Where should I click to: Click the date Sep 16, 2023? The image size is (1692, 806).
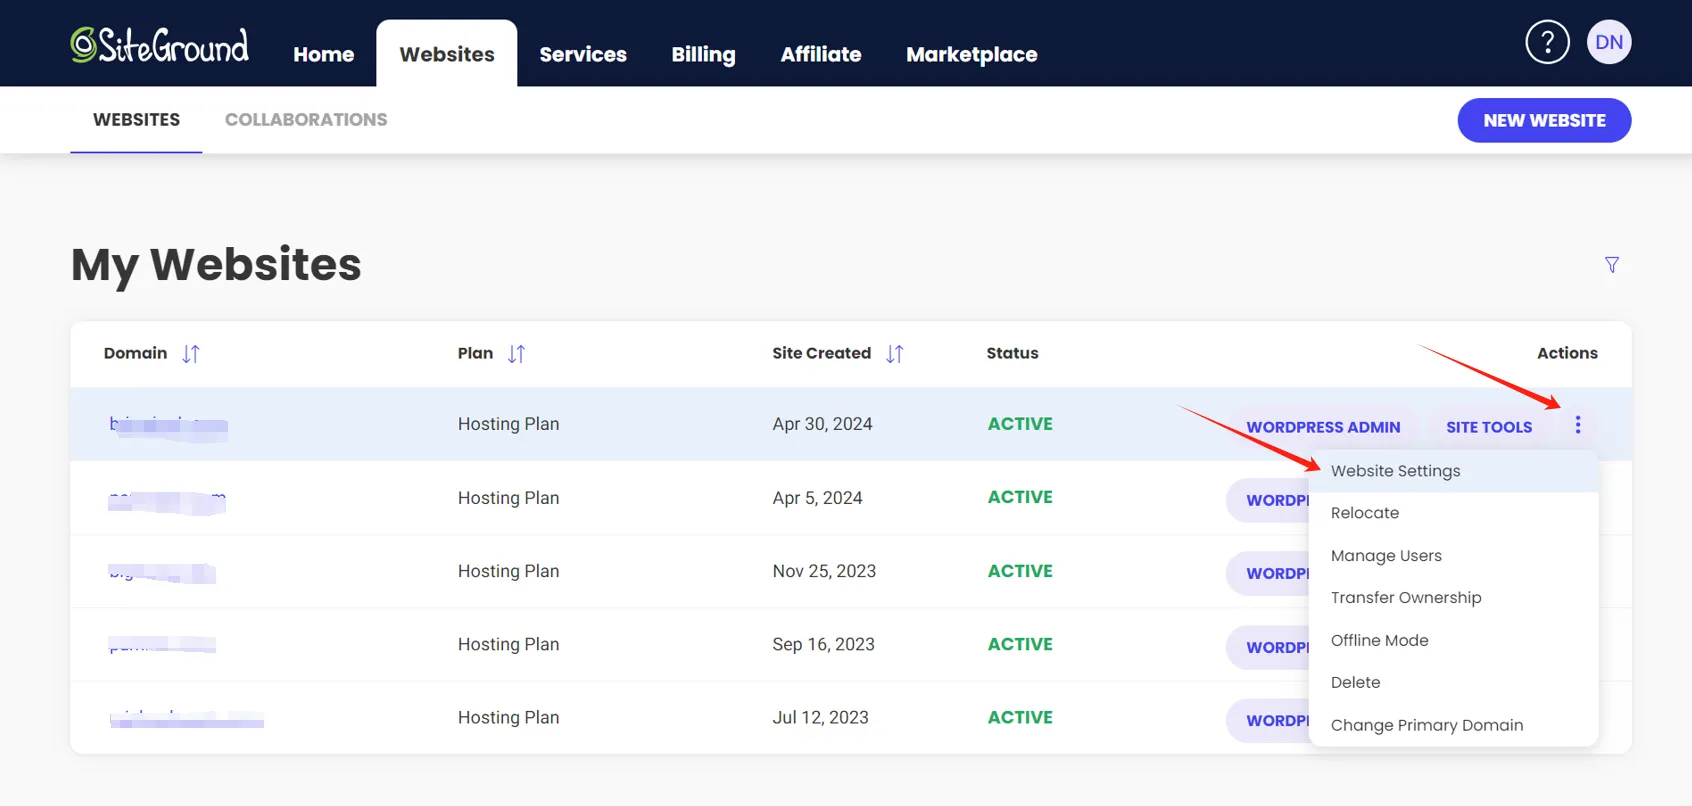click(x=823, y=644)
